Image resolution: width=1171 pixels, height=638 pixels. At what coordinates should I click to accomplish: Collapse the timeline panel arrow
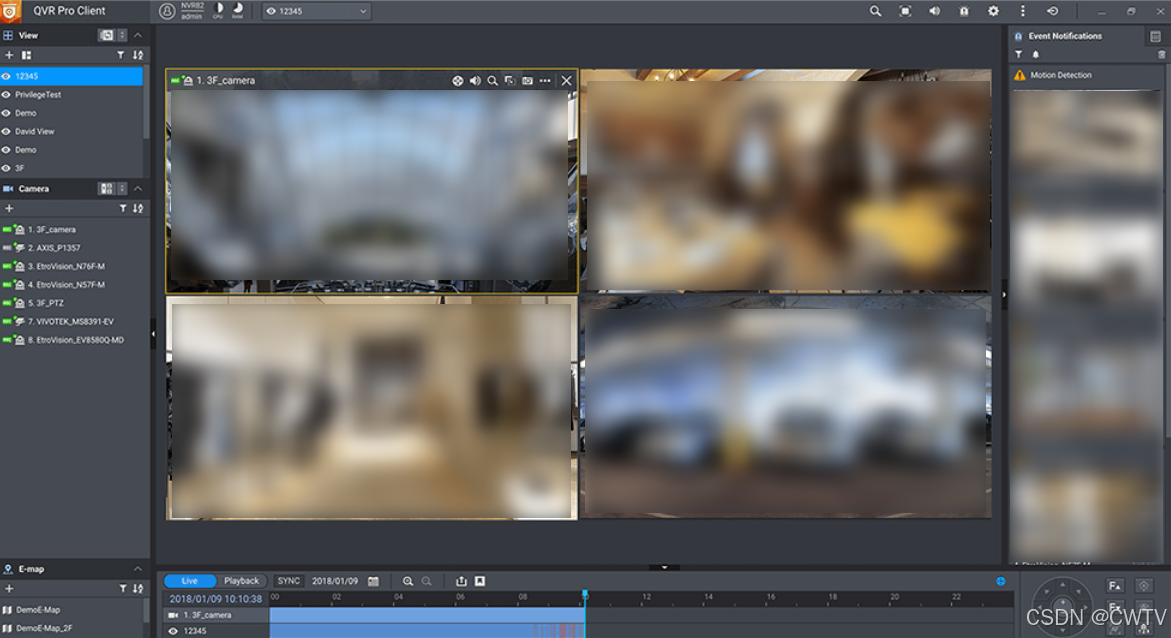pyautogui.click(x=664, y=568)
